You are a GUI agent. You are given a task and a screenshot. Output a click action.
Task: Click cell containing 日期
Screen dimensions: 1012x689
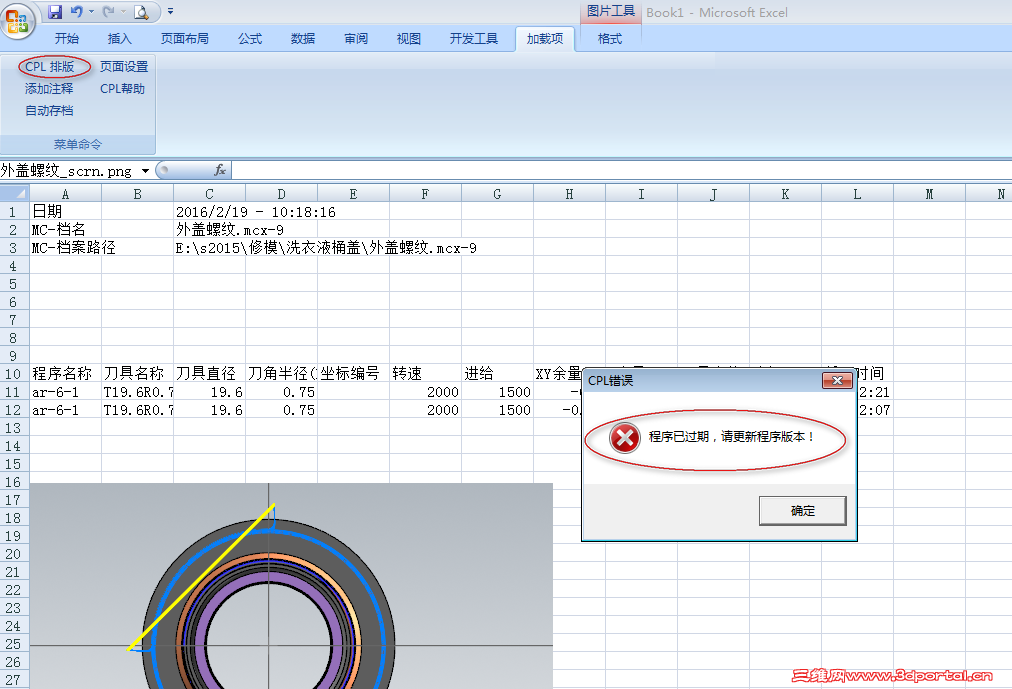pos(65,212)
